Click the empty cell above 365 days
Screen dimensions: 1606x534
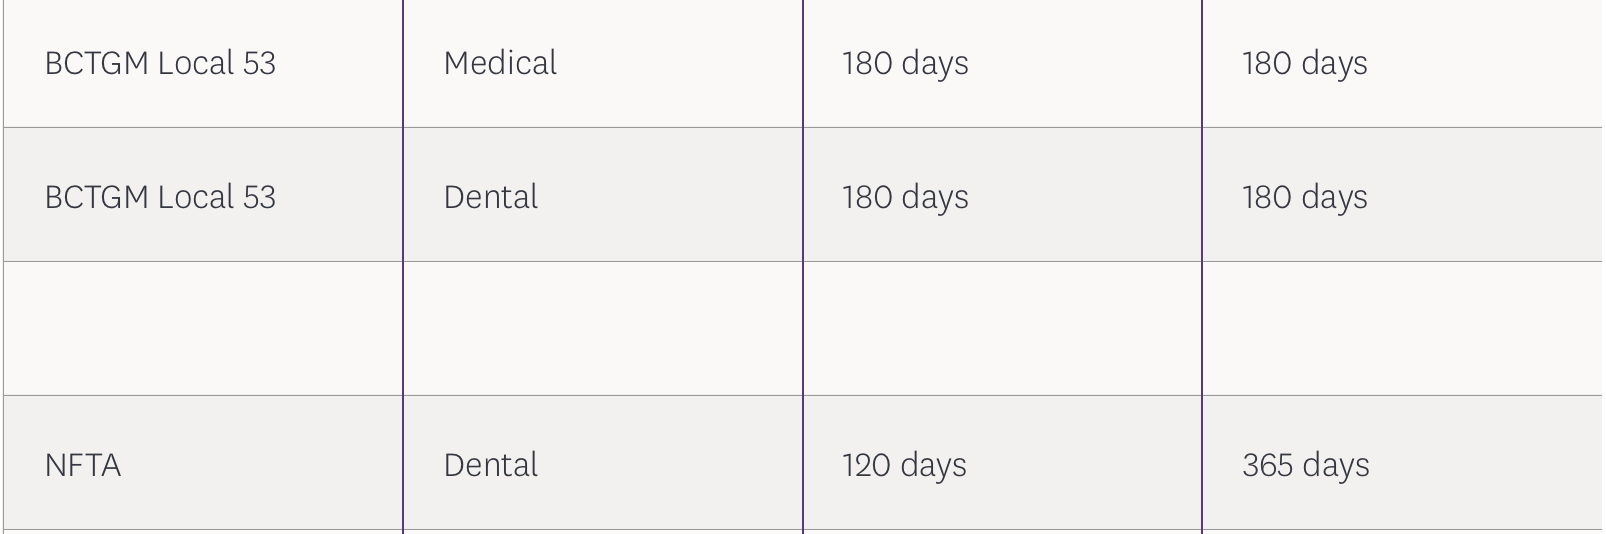click(1402, 328)
